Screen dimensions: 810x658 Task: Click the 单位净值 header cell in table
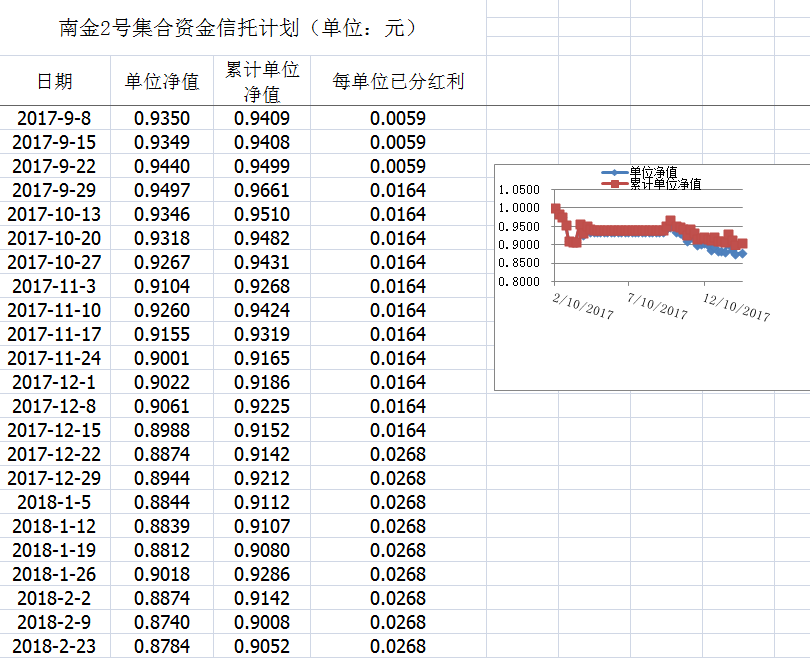pyautogui.click(x=162, y=82)
